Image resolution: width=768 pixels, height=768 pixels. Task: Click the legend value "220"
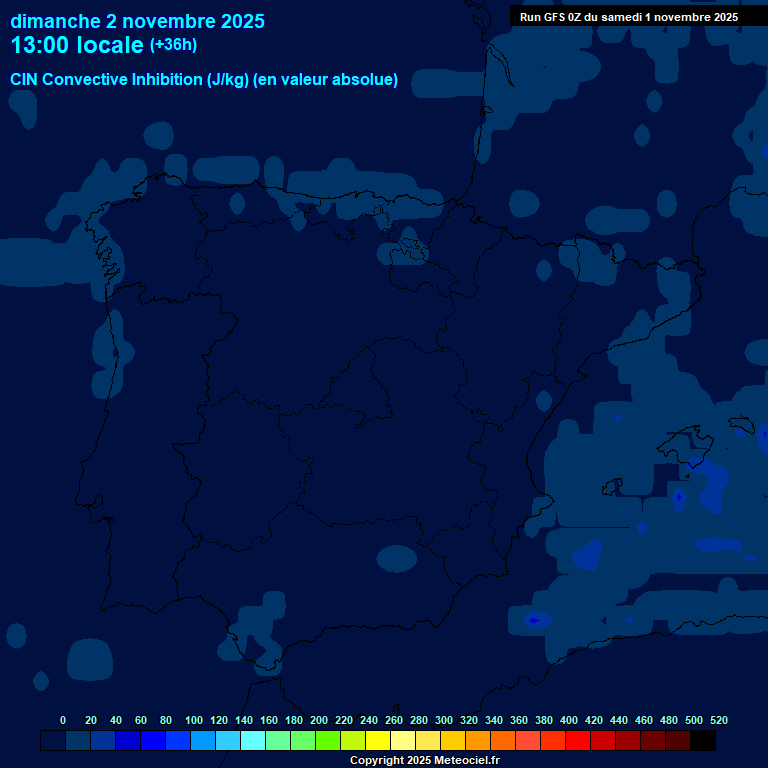pos(344,720)
